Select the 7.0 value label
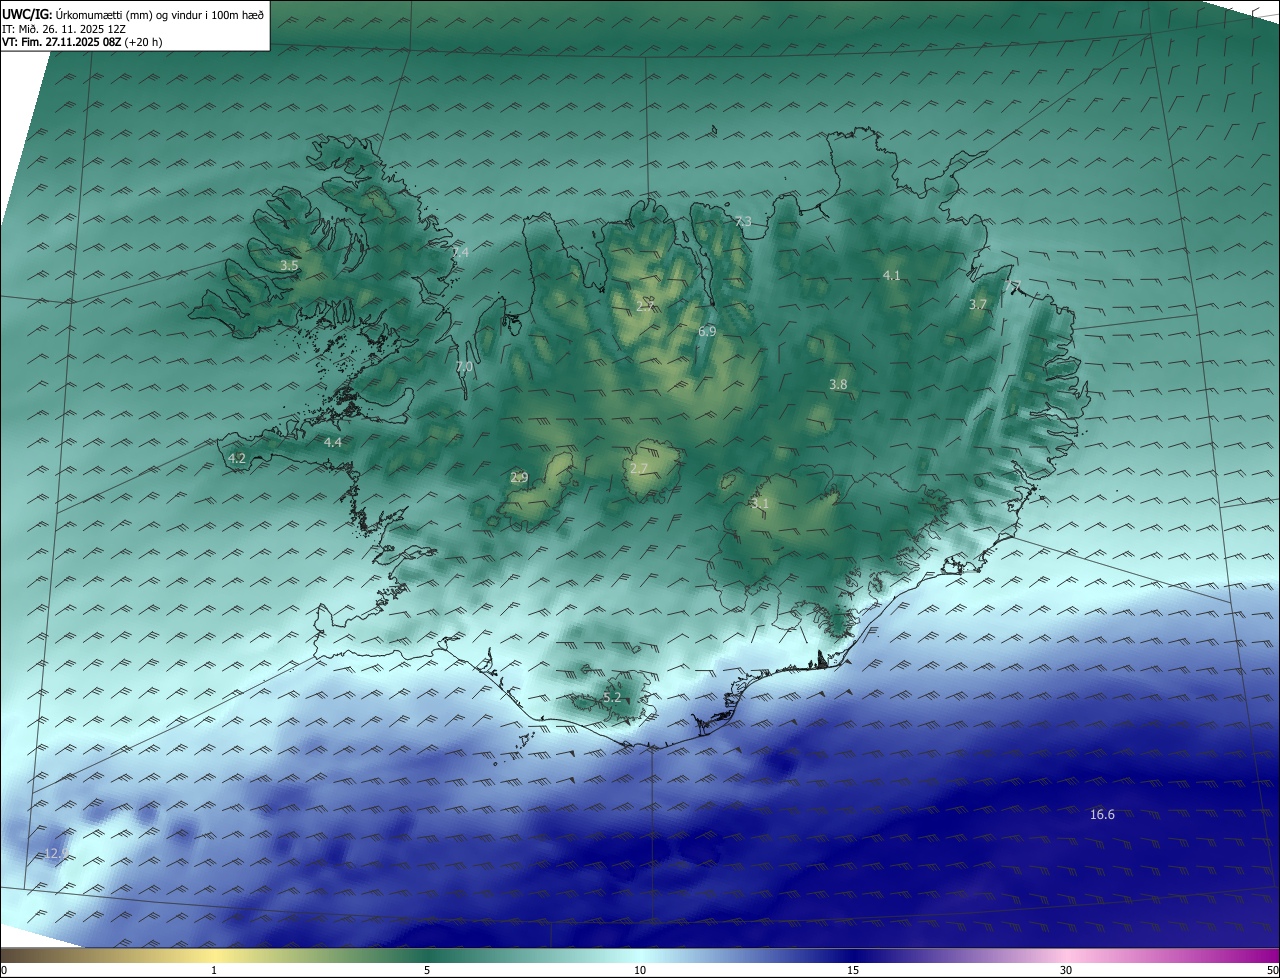This screenshot has height=978, width=1280. tap(464, 367)
